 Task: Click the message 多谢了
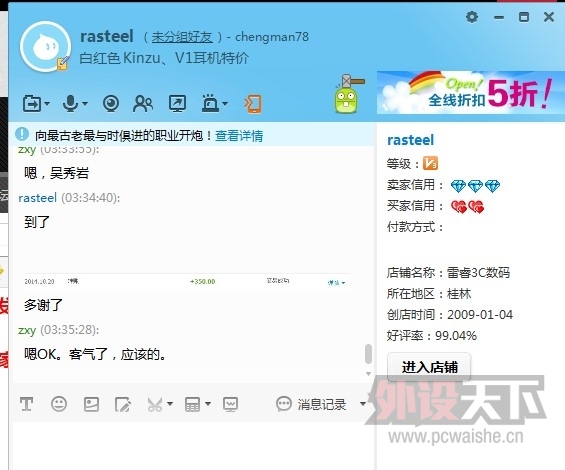point(44,305)
